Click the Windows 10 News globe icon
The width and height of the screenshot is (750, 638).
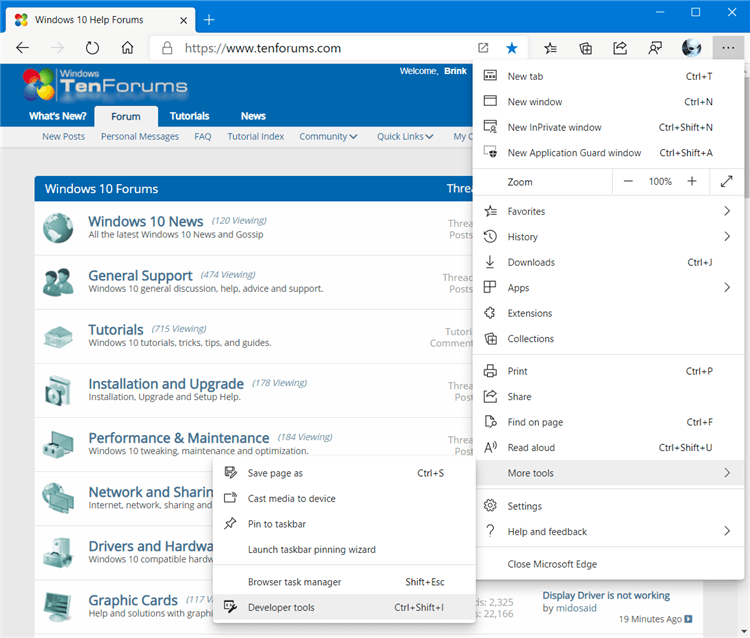click(x=58, y=228)
